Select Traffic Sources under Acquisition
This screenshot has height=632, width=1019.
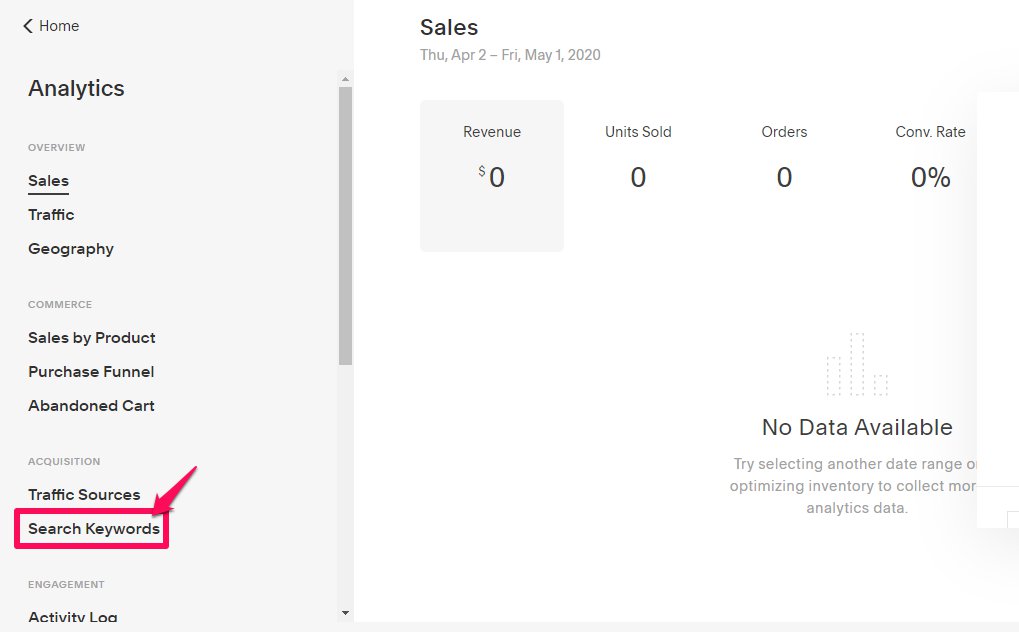click(84, 495)
